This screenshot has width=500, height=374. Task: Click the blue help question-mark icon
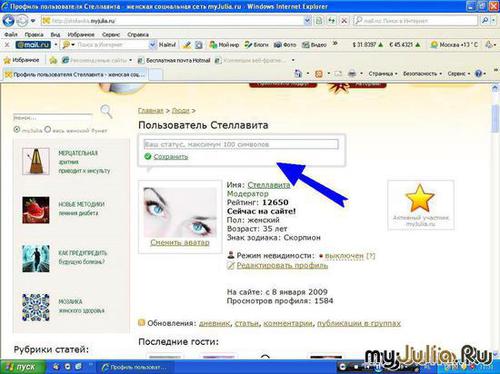click(478, 74)
